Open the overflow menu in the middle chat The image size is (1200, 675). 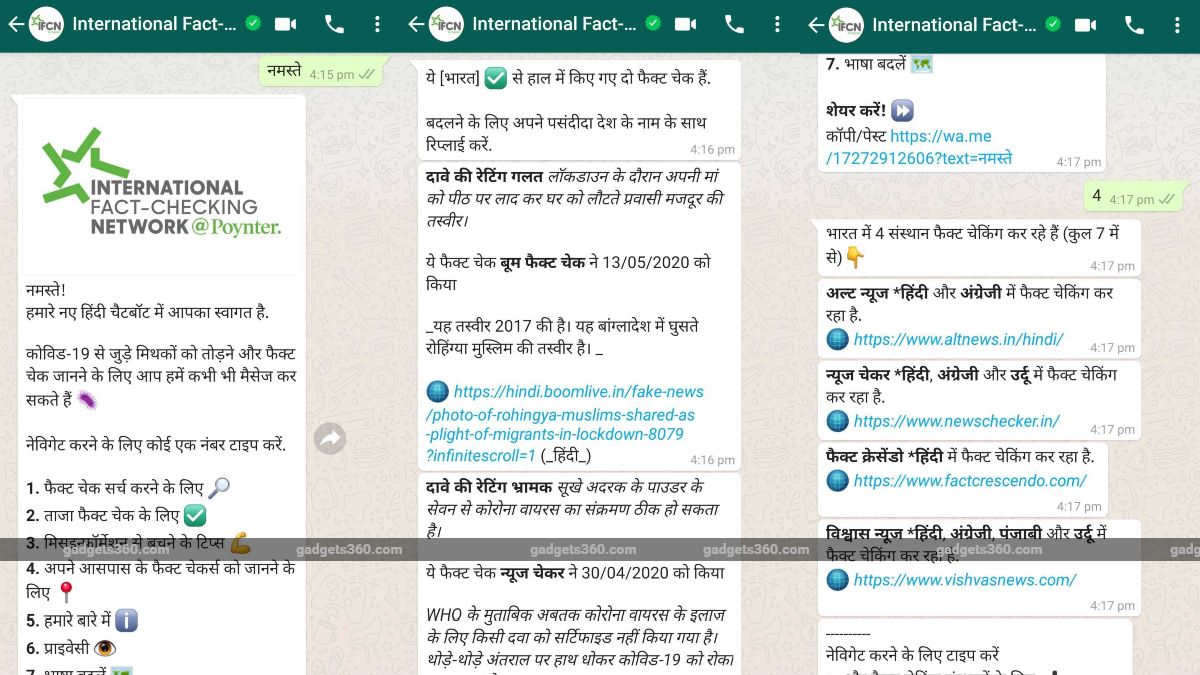777,25
